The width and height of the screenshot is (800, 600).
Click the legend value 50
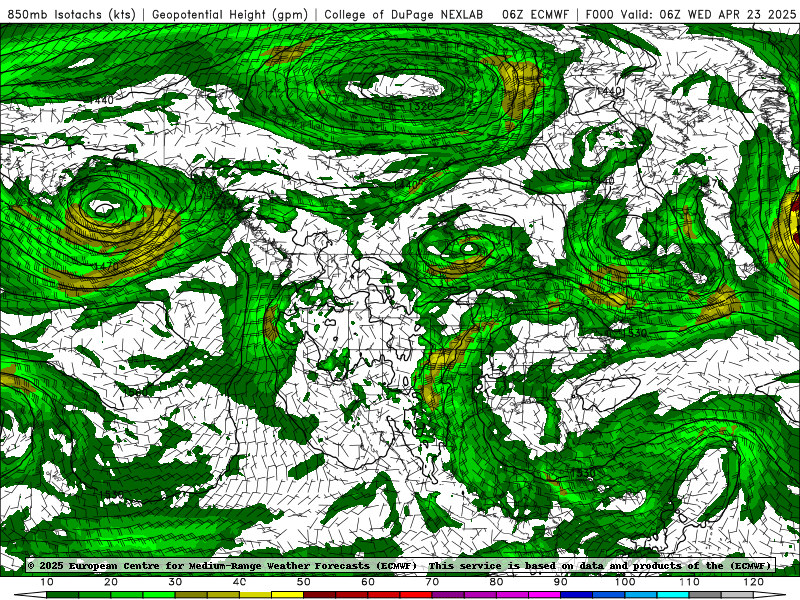tap(304, 582)
